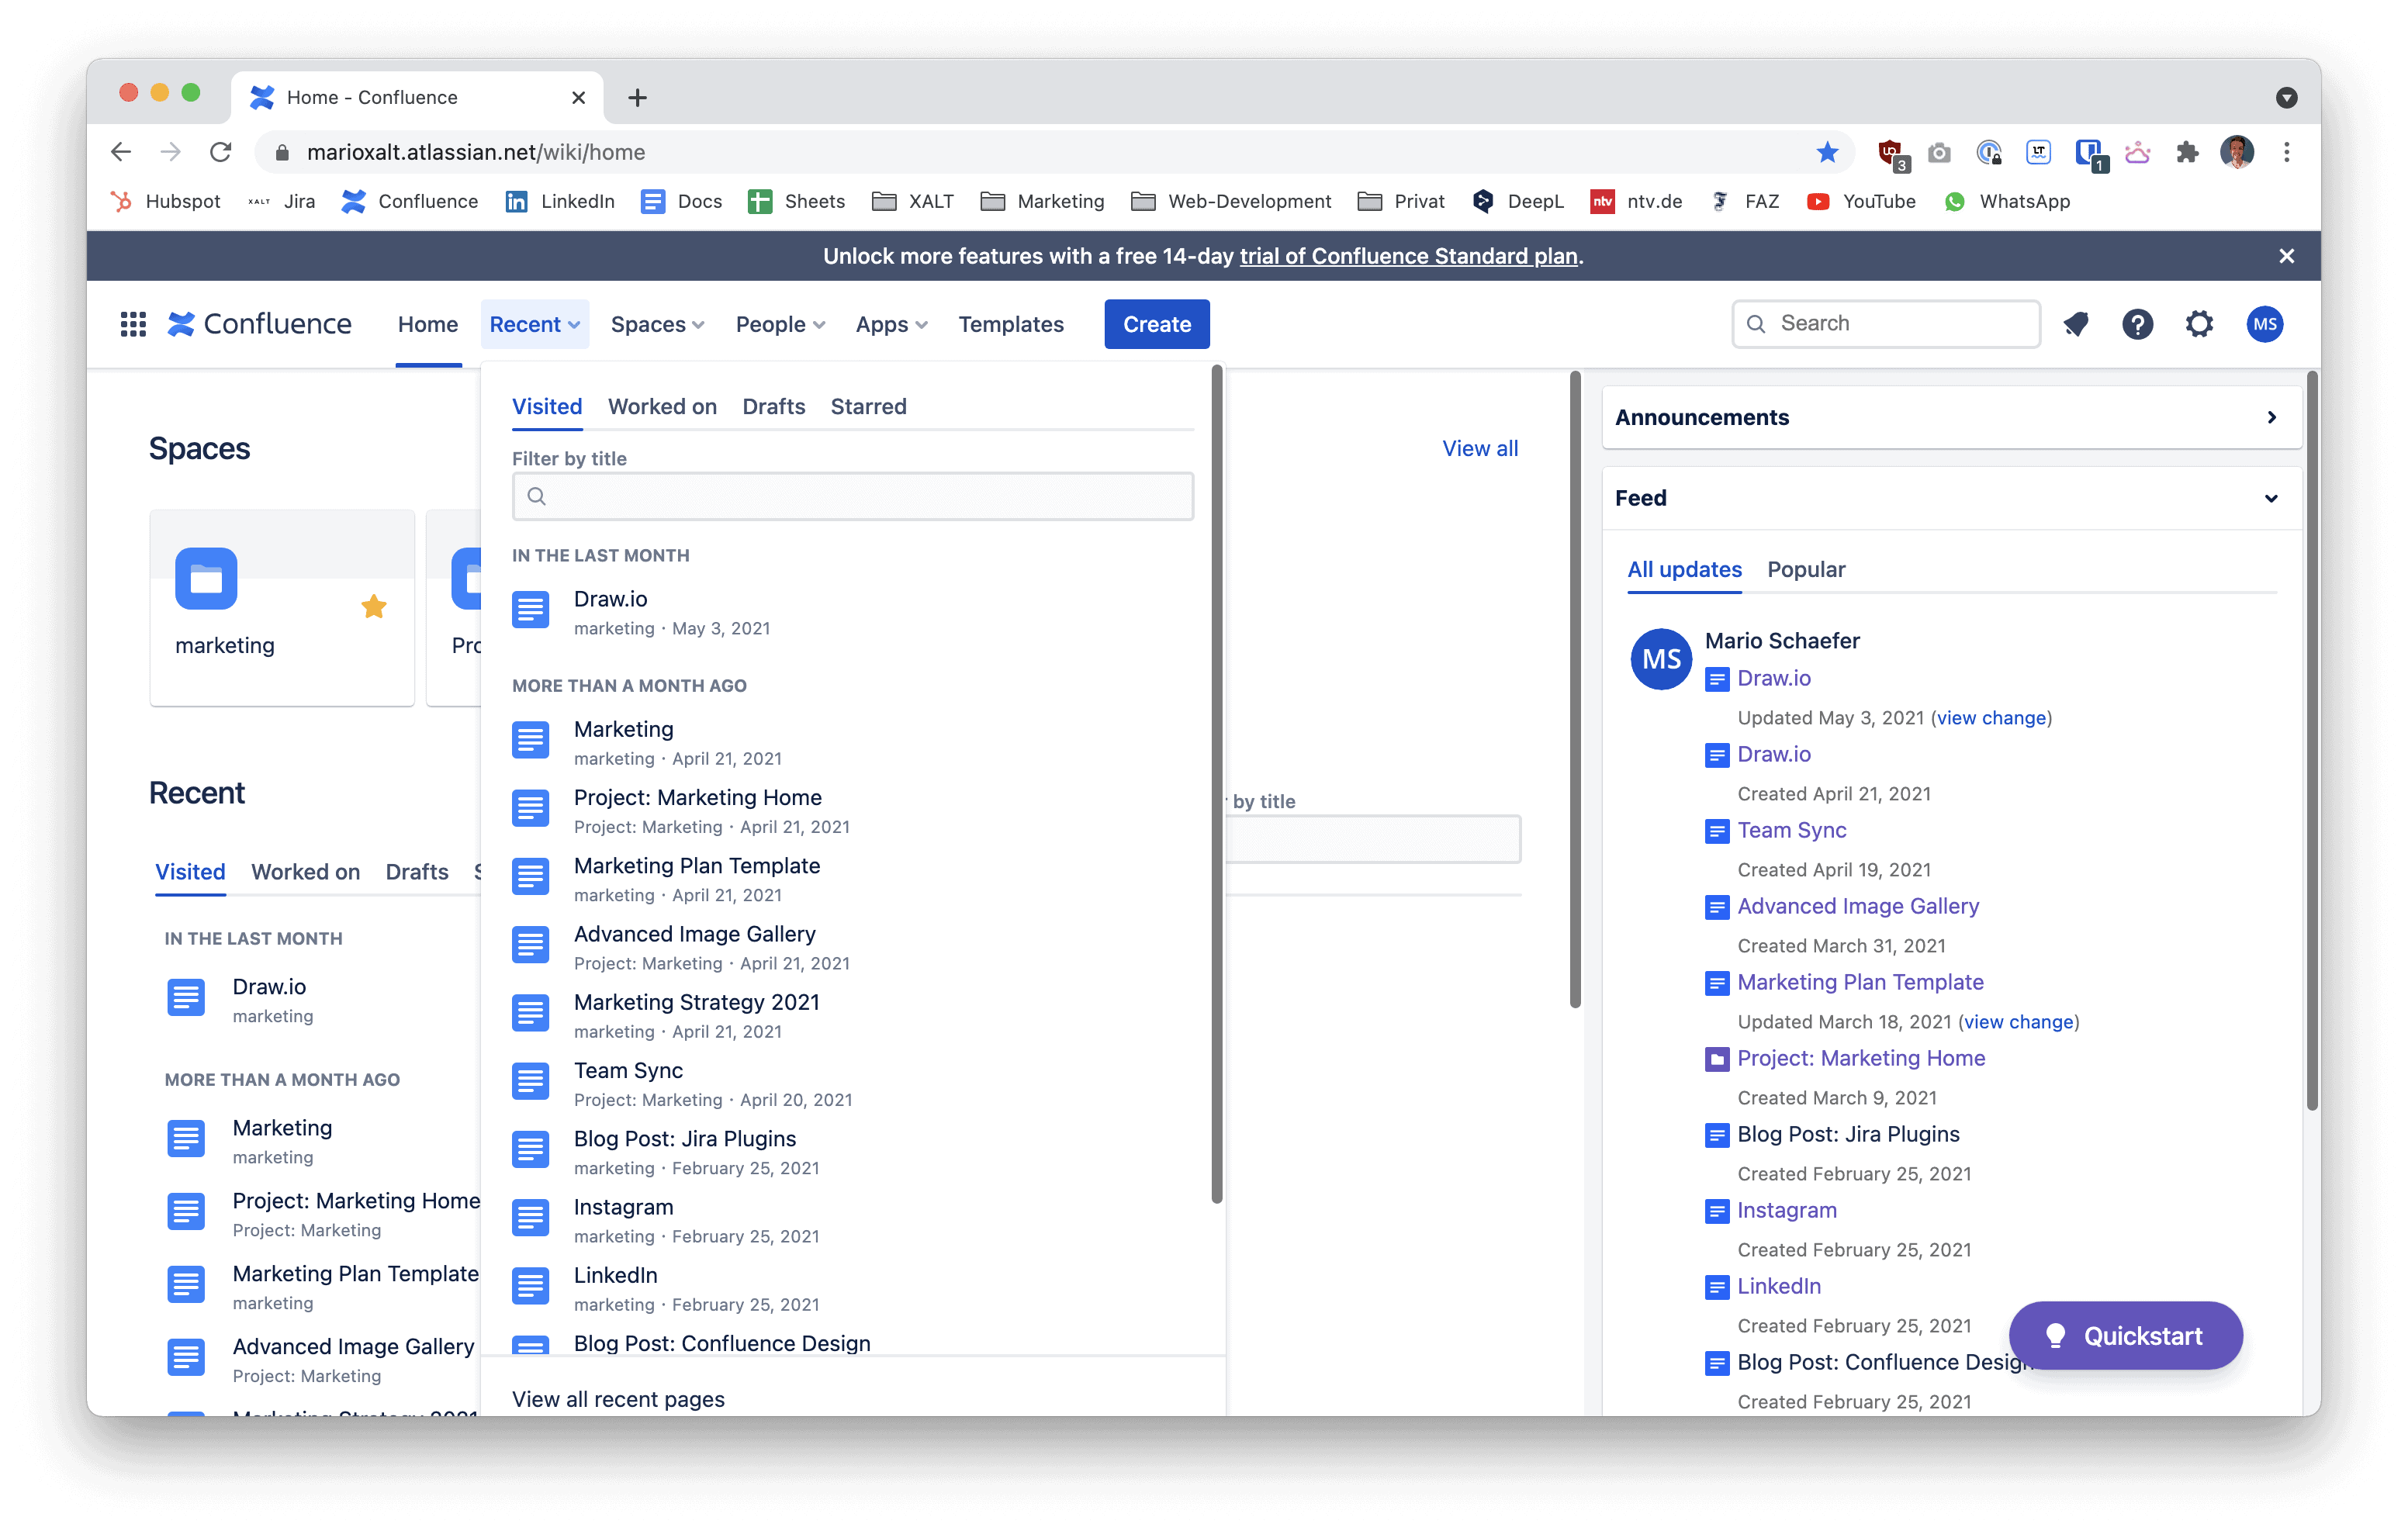Image resolution: width=2408 pixels, height=1531 pixels.
Task: Open Chrome profile picture
Action: 2237,152
